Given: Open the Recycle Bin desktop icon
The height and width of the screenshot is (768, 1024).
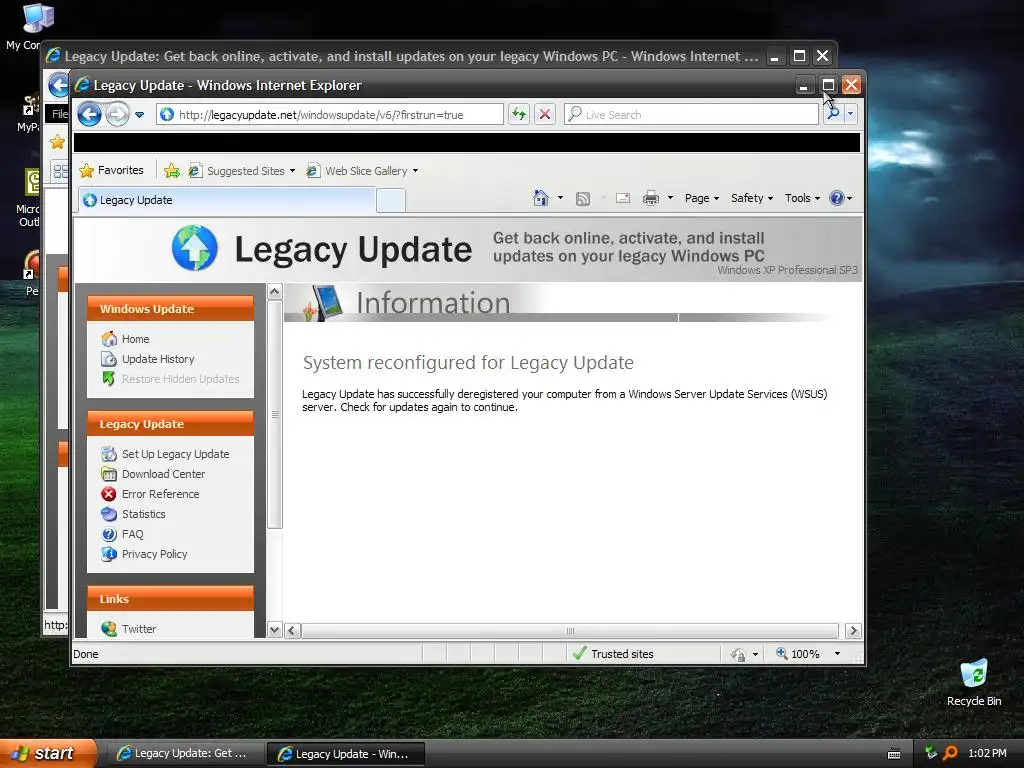Looking at the screenshot, I should pyautogui.click(x=974, y=682).
